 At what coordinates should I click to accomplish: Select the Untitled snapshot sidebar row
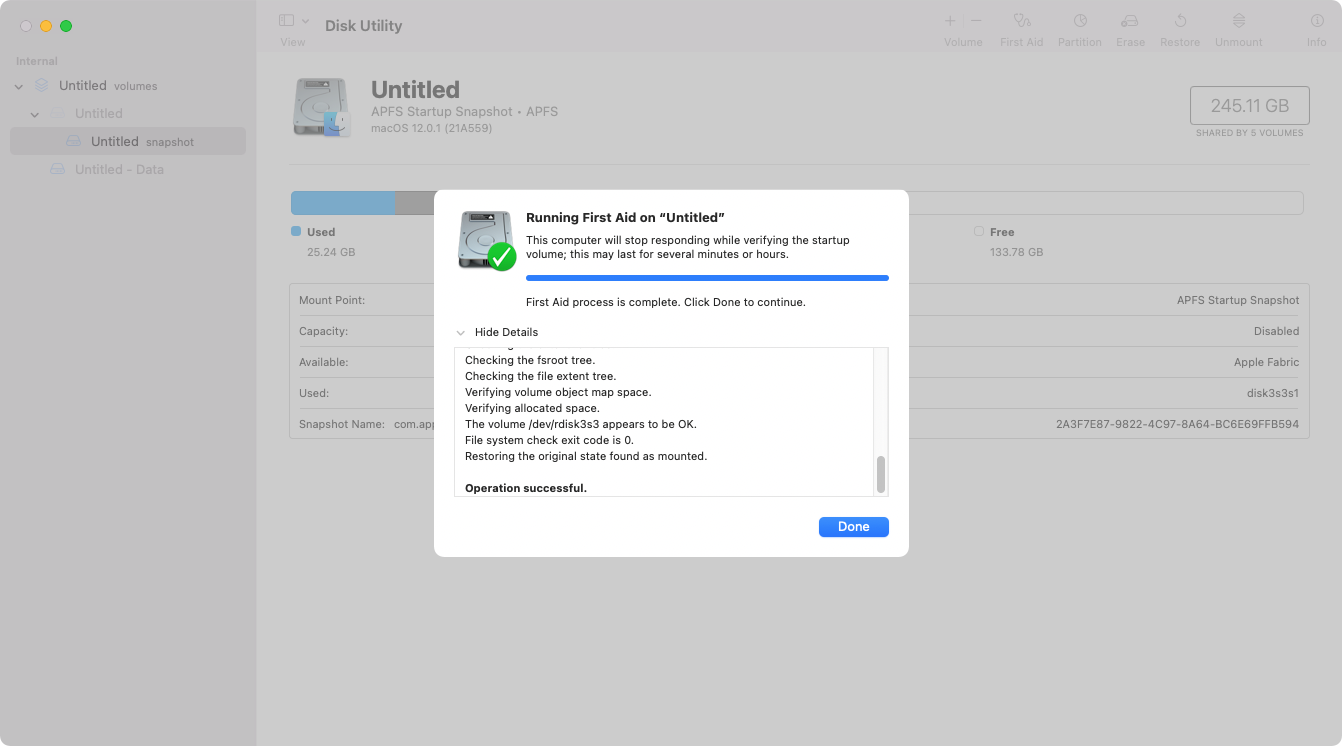[128, 141]
